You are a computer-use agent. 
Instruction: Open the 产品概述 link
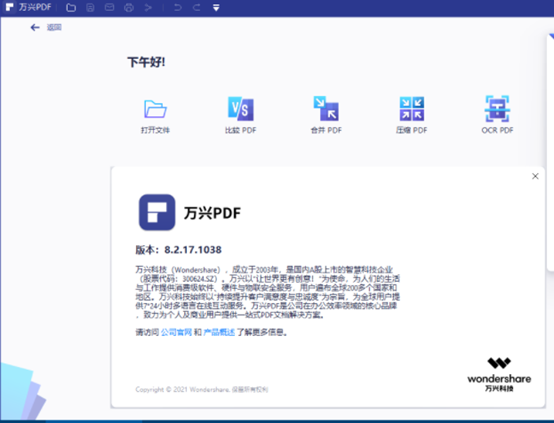[x=219, y=332]
